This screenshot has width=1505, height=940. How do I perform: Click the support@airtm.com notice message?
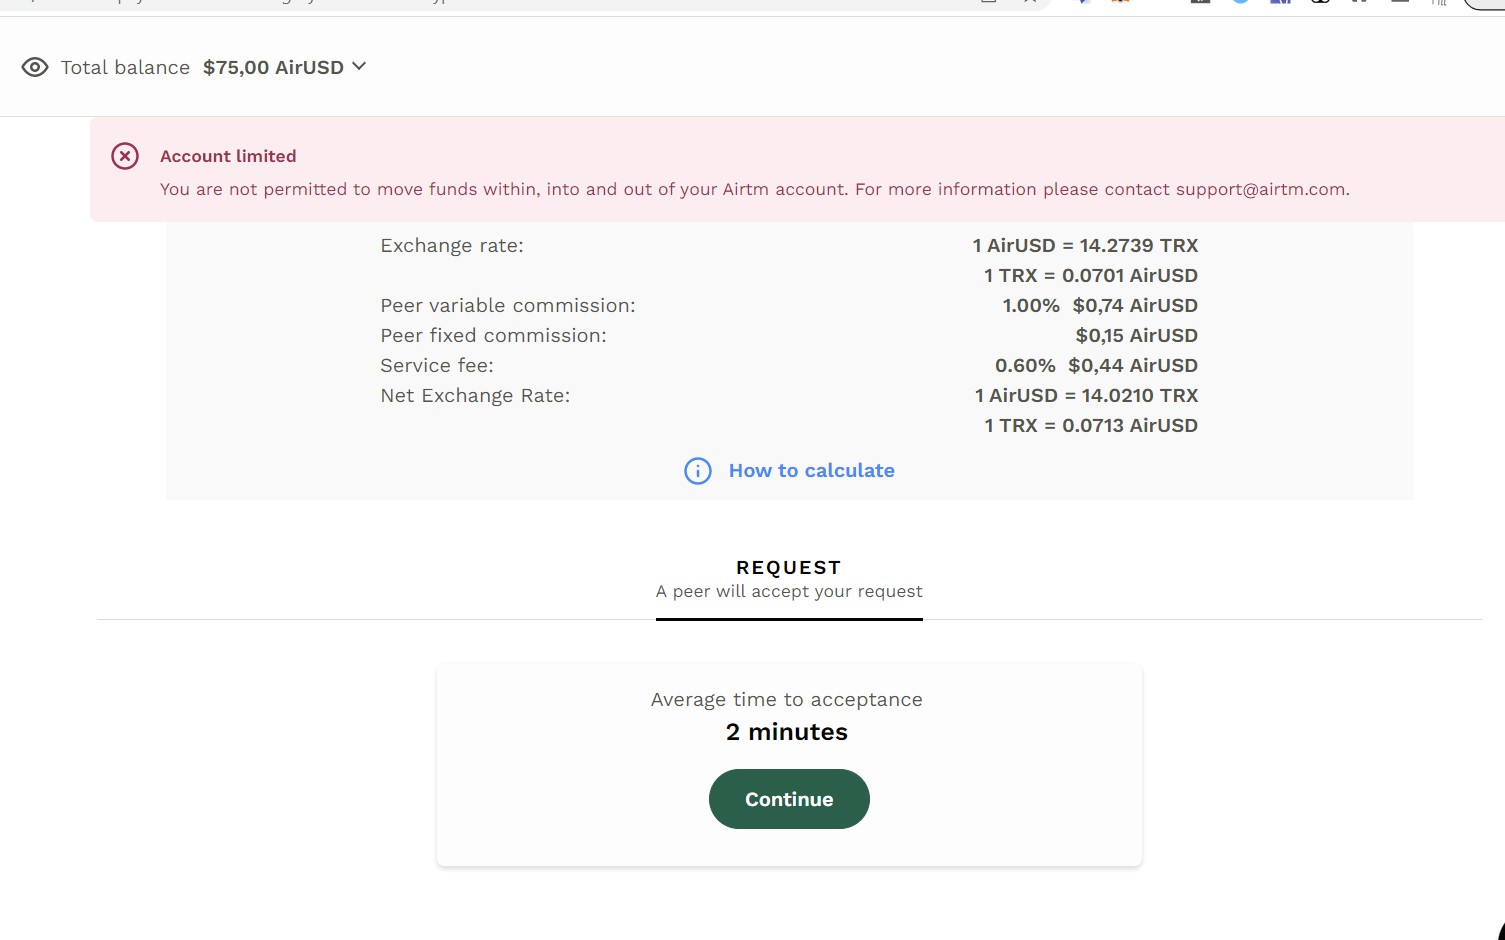point(755,189)
